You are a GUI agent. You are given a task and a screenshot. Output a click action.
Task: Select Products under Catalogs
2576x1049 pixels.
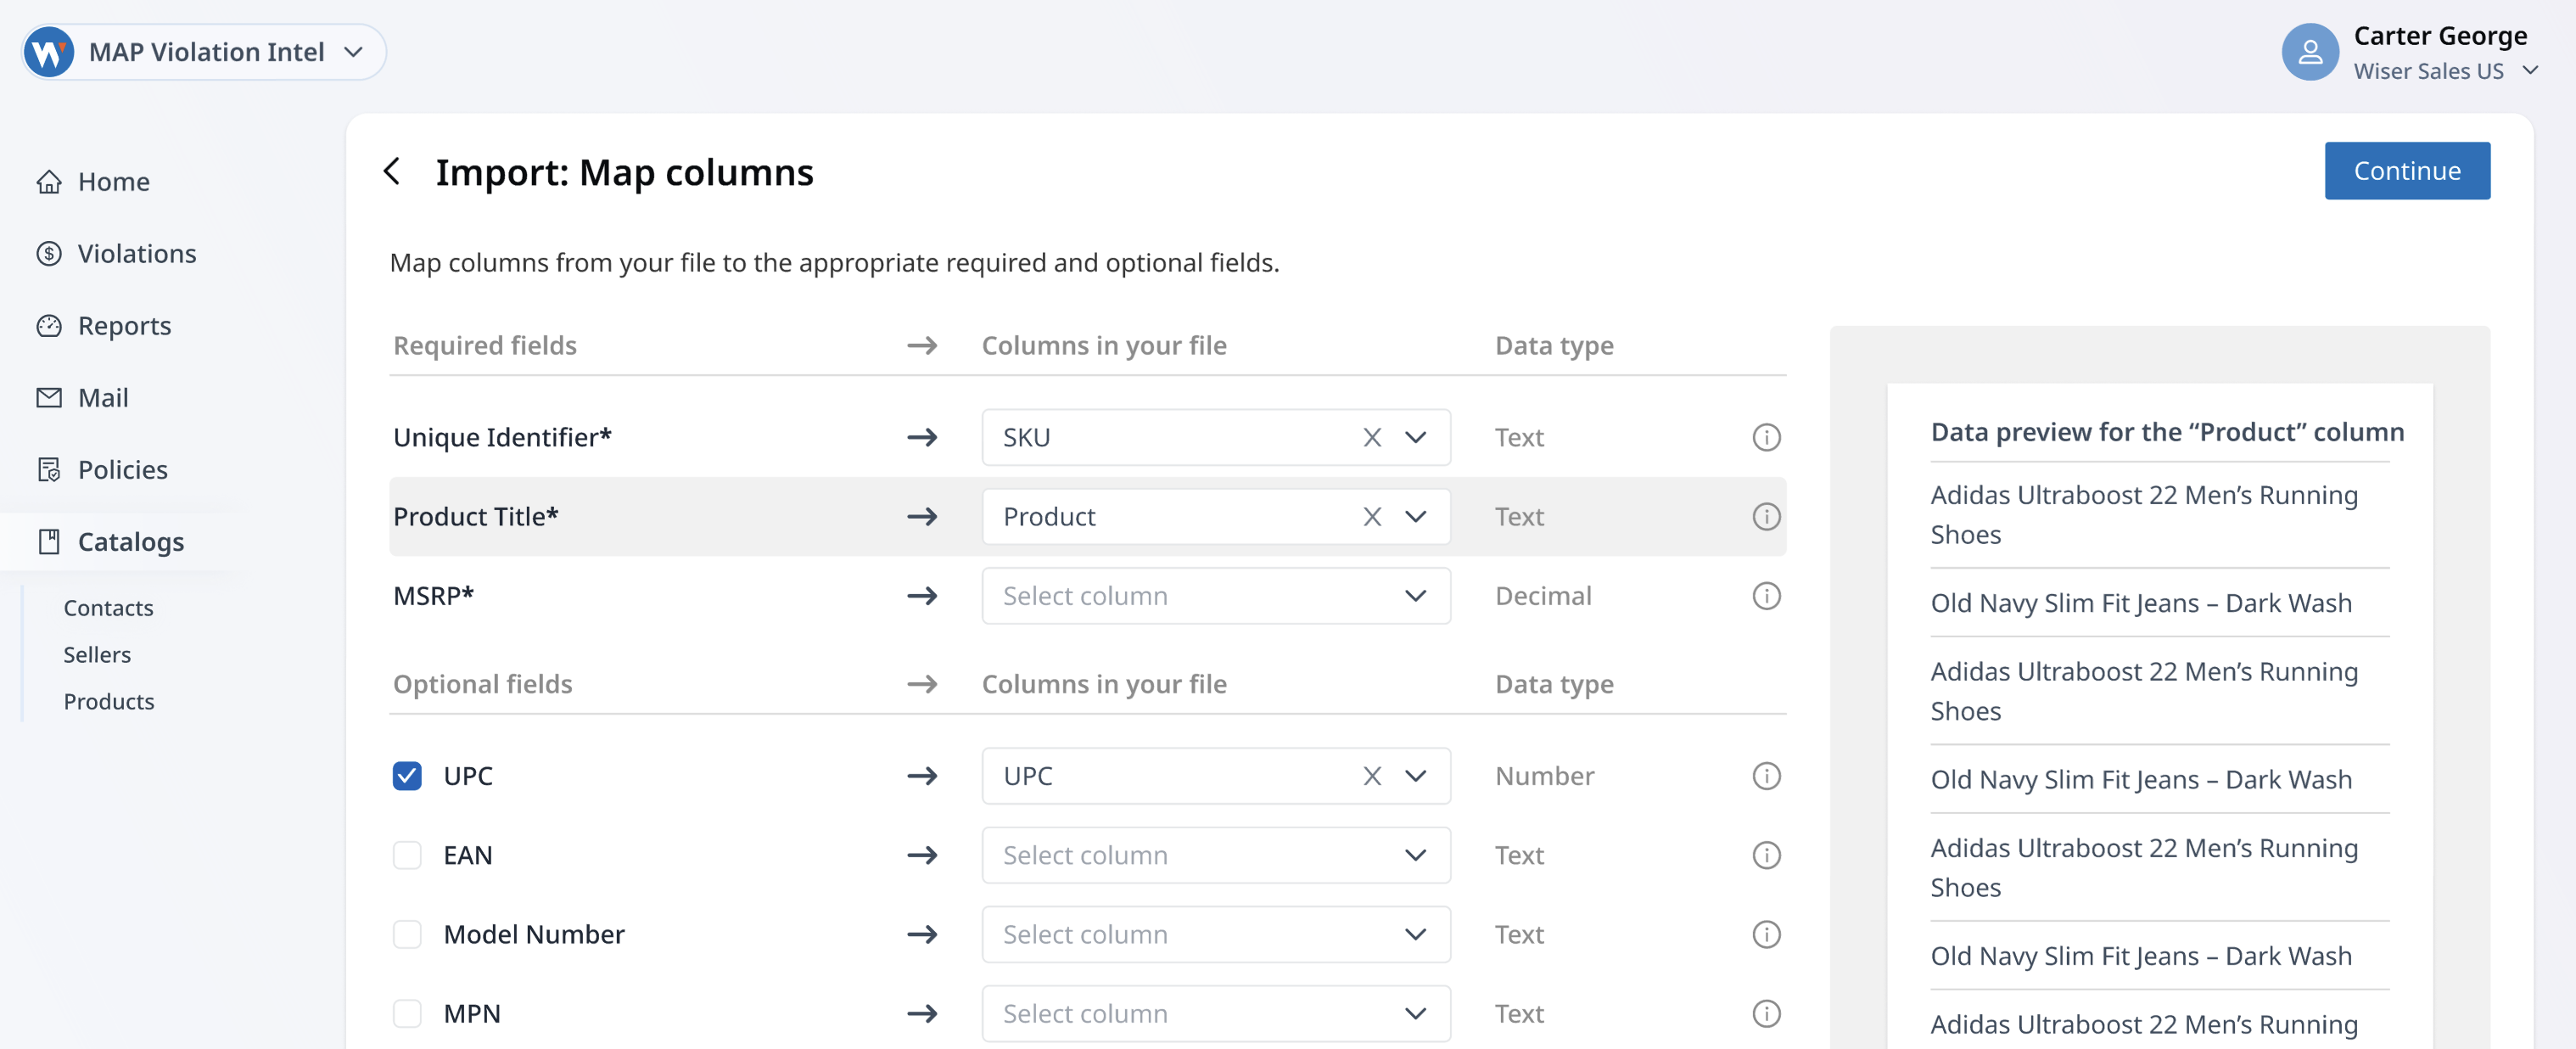pos(109,701)
